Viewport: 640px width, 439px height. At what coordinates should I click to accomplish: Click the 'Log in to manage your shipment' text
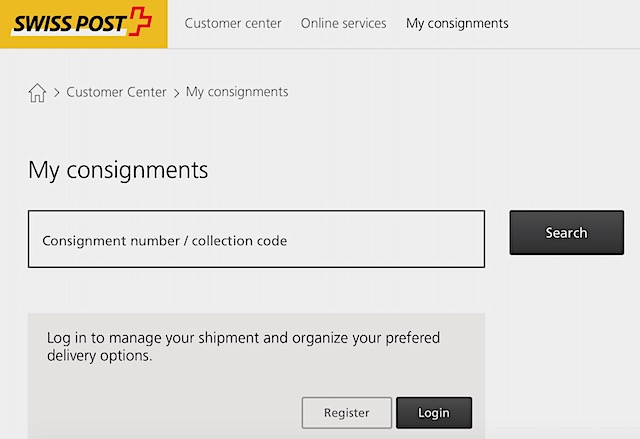(243, 346)
